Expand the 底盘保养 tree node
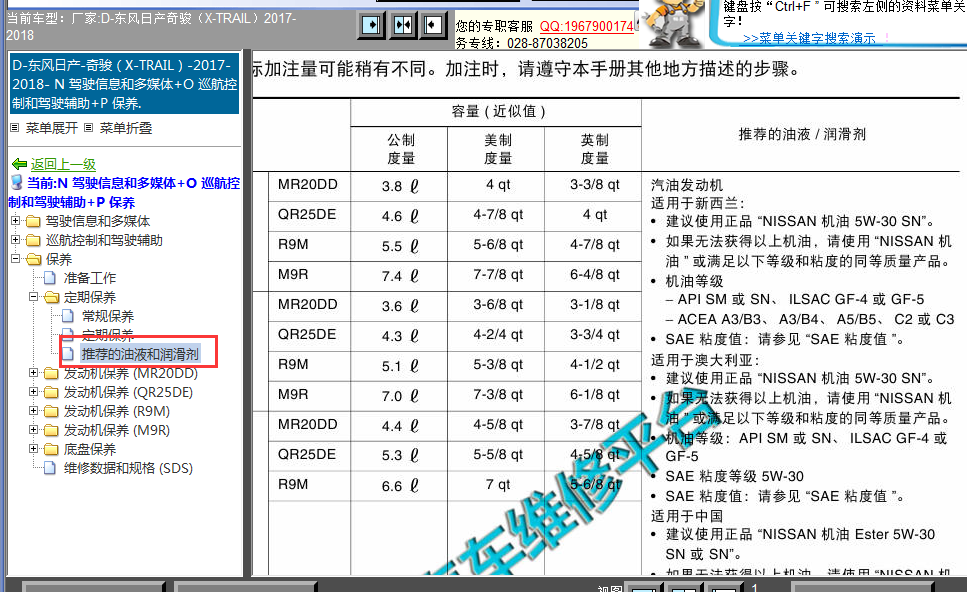 pos(34,448)
